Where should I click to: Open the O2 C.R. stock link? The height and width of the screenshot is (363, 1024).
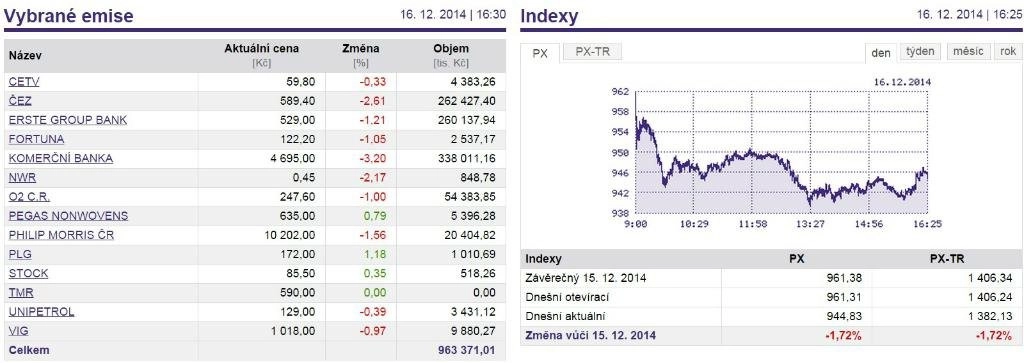pyautogui.click(x=29, y=197)
